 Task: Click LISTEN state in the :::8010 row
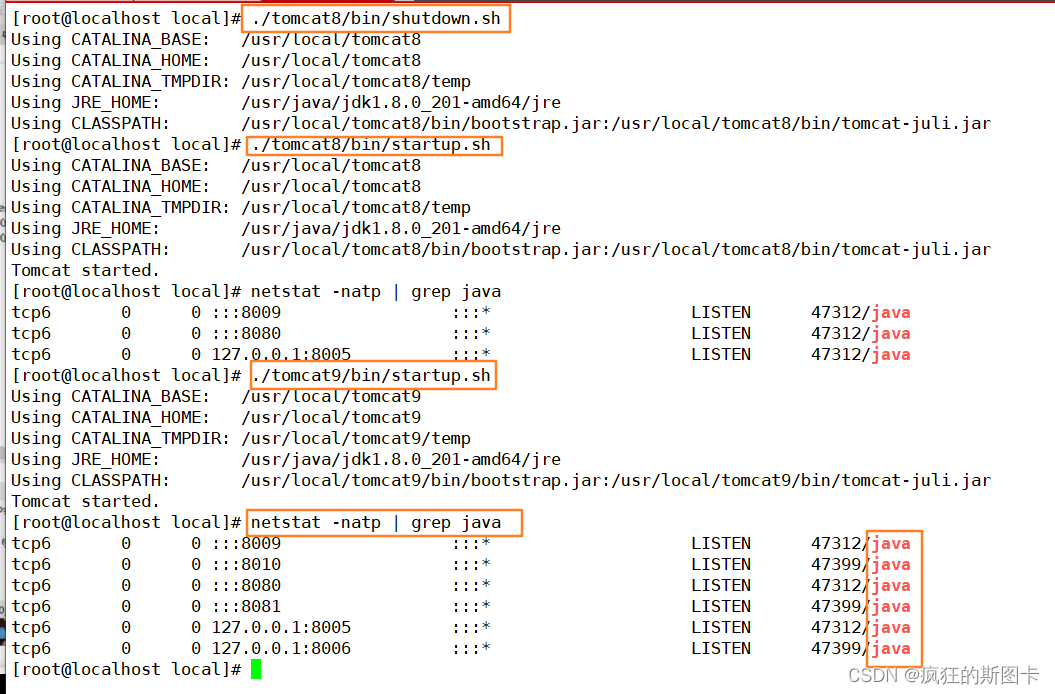point(721,565)
